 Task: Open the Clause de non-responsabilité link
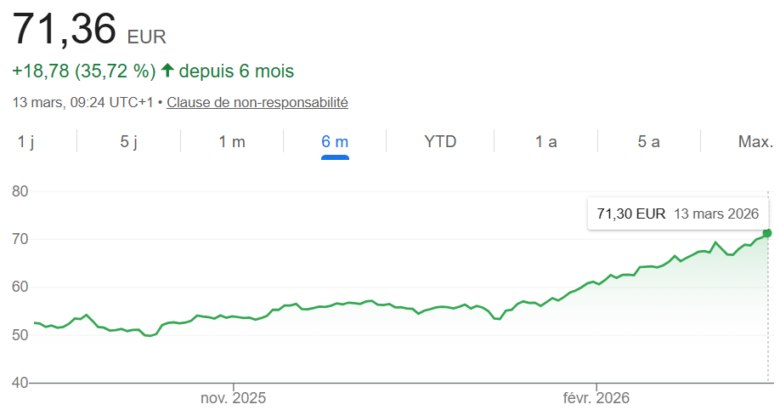pos(257,102)
